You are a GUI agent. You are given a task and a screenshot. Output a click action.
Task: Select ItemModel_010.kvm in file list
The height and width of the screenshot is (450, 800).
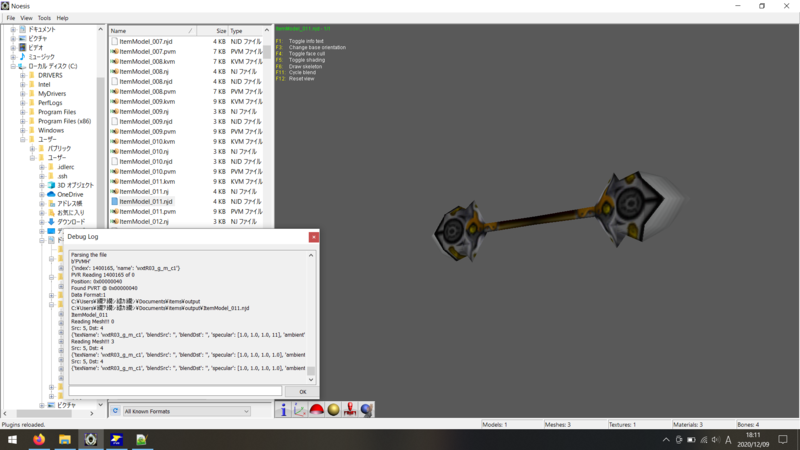(x=147, y=141)
